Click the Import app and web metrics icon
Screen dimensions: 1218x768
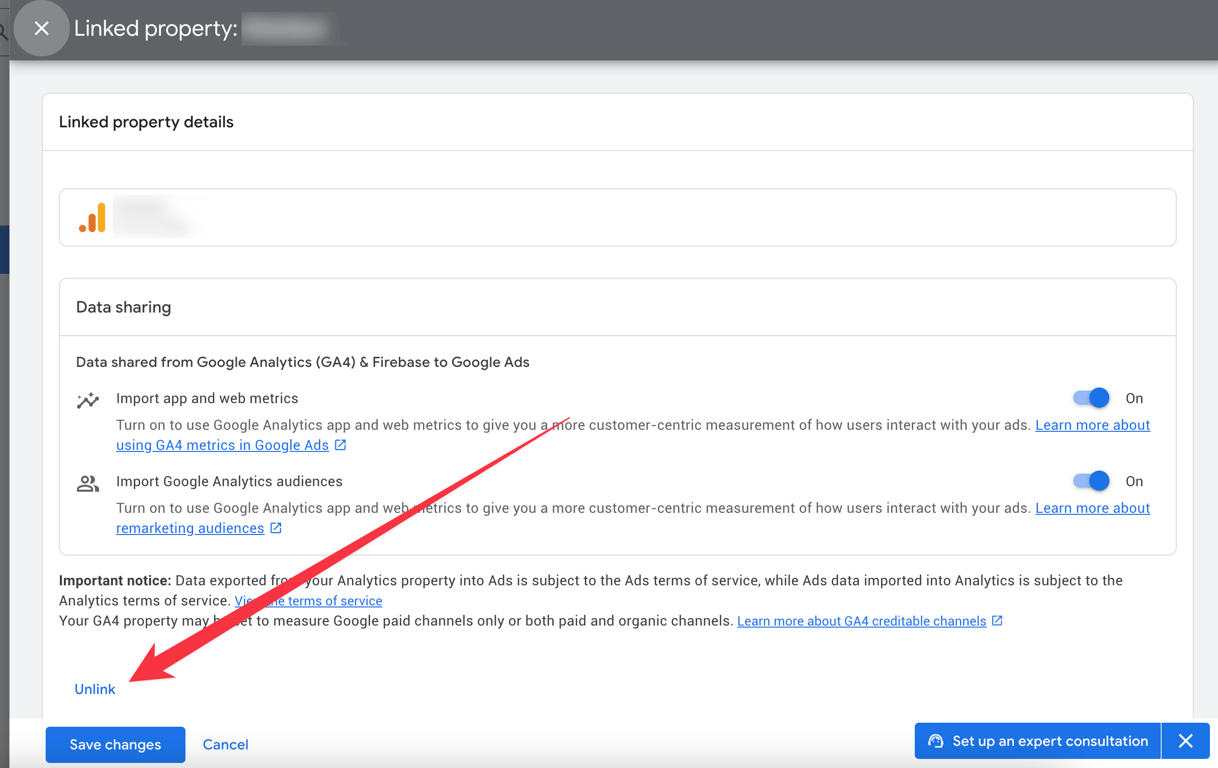88,400
